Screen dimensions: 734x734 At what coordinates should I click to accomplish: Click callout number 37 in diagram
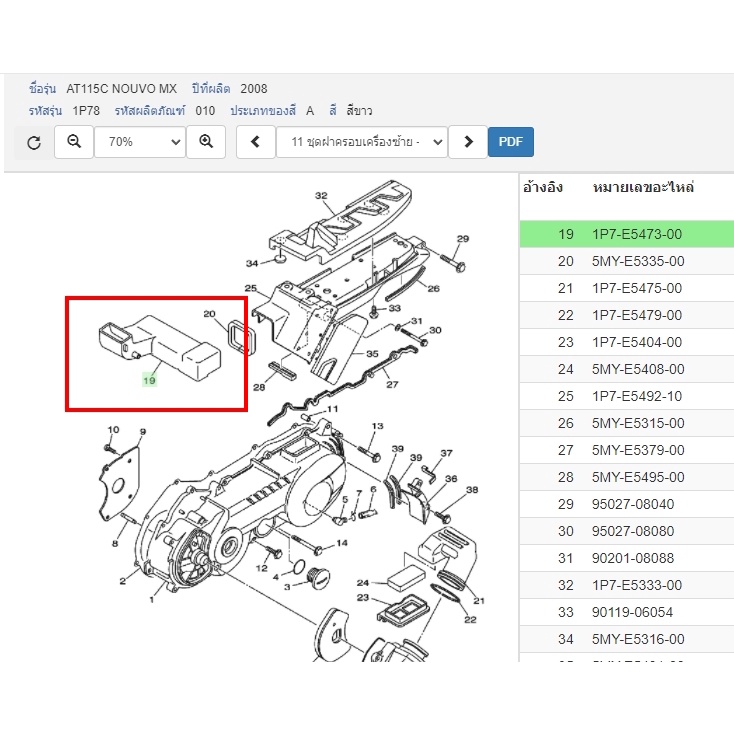(446, 453)
